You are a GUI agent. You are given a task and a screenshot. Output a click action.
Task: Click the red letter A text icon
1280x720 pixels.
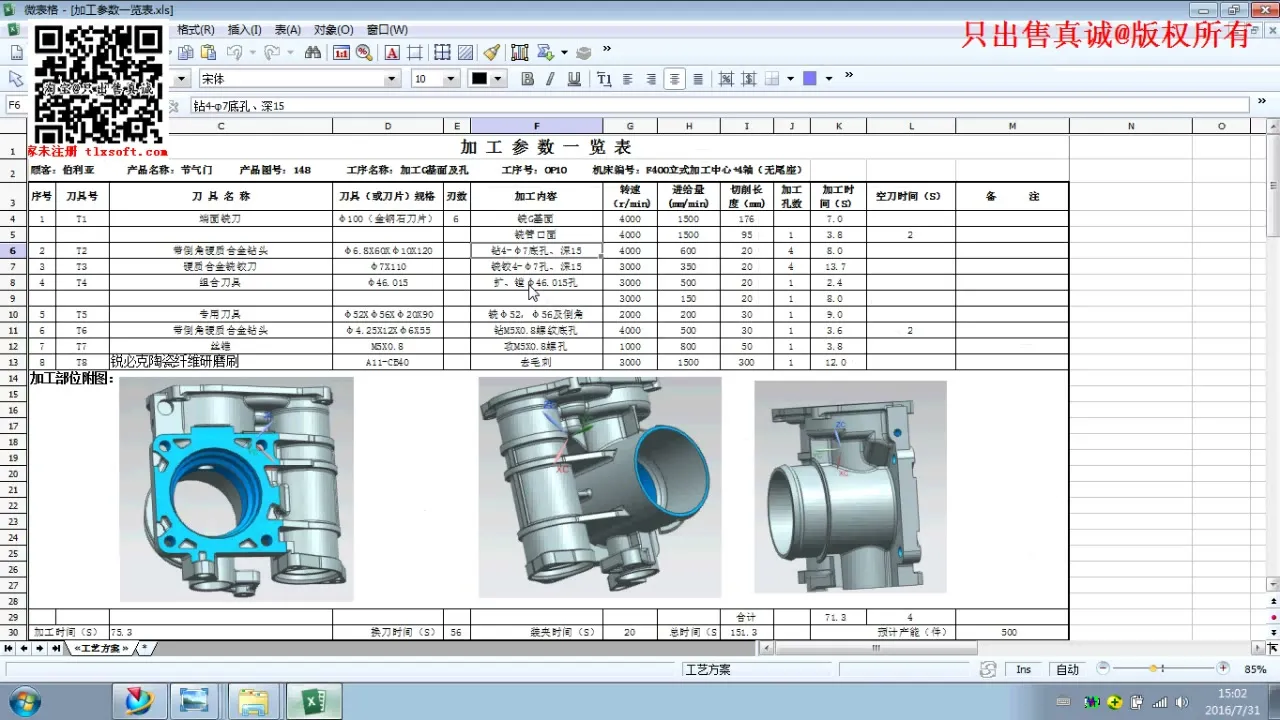392,53
